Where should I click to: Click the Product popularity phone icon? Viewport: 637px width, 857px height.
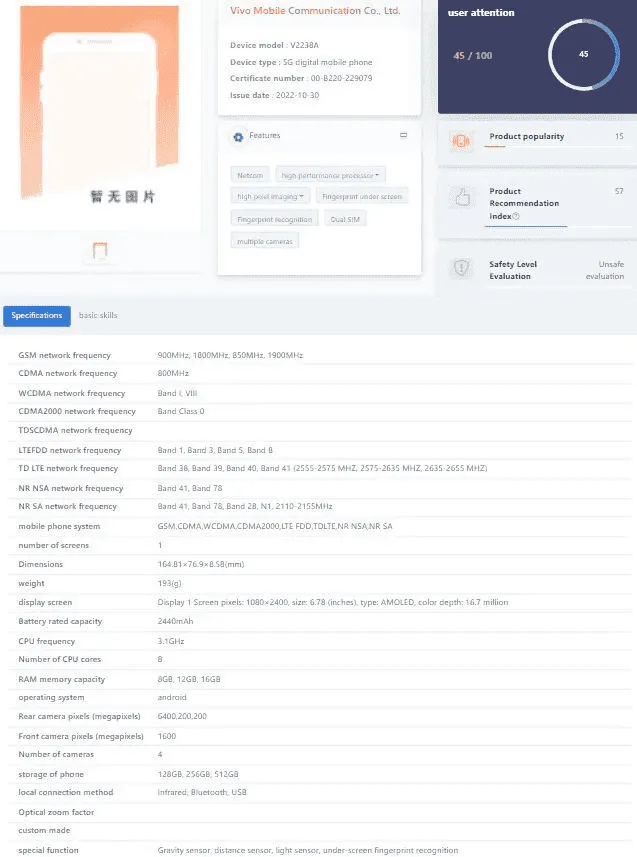461,141
